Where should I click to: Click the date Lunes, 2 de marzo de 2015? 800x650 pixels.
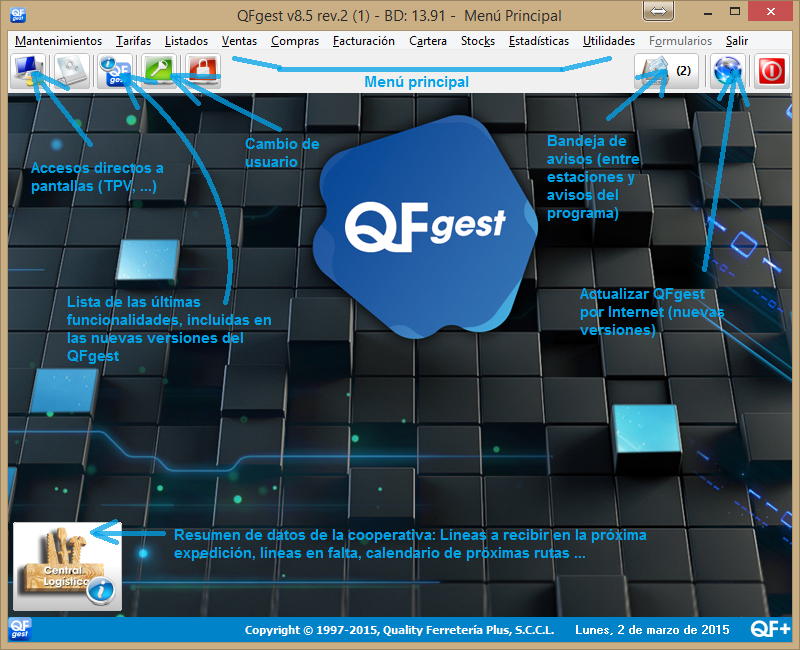tap(652, 630)
